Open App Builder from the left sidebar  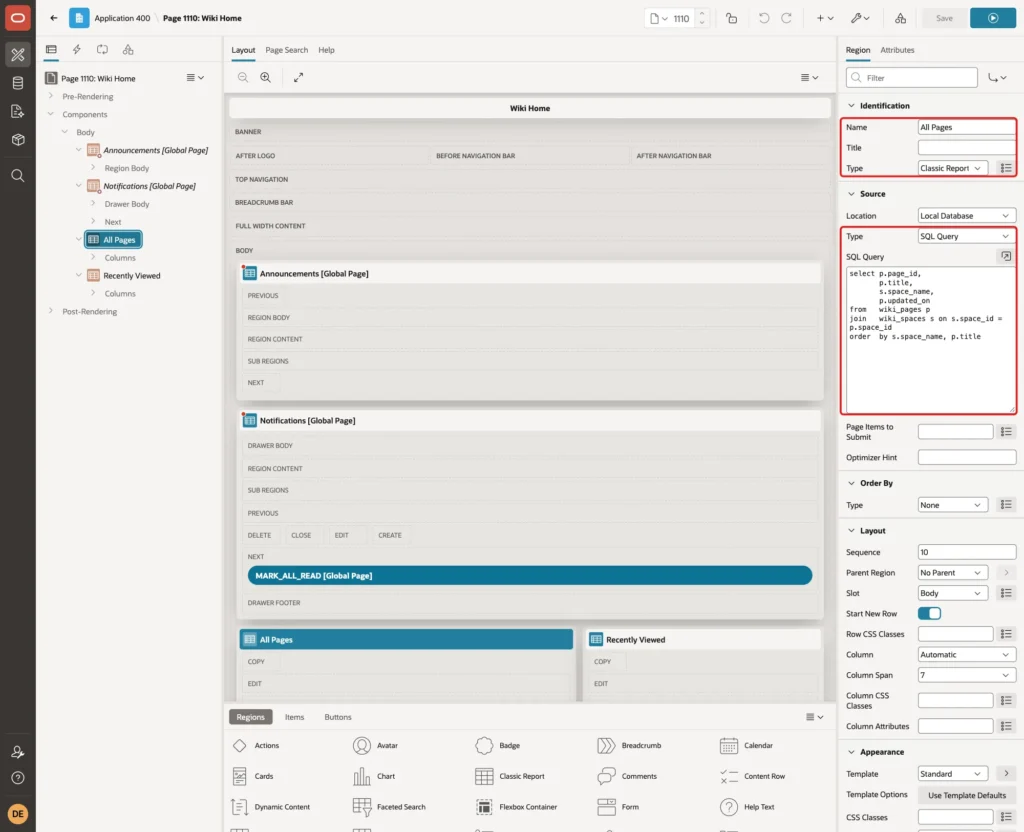tap(18, 55)
